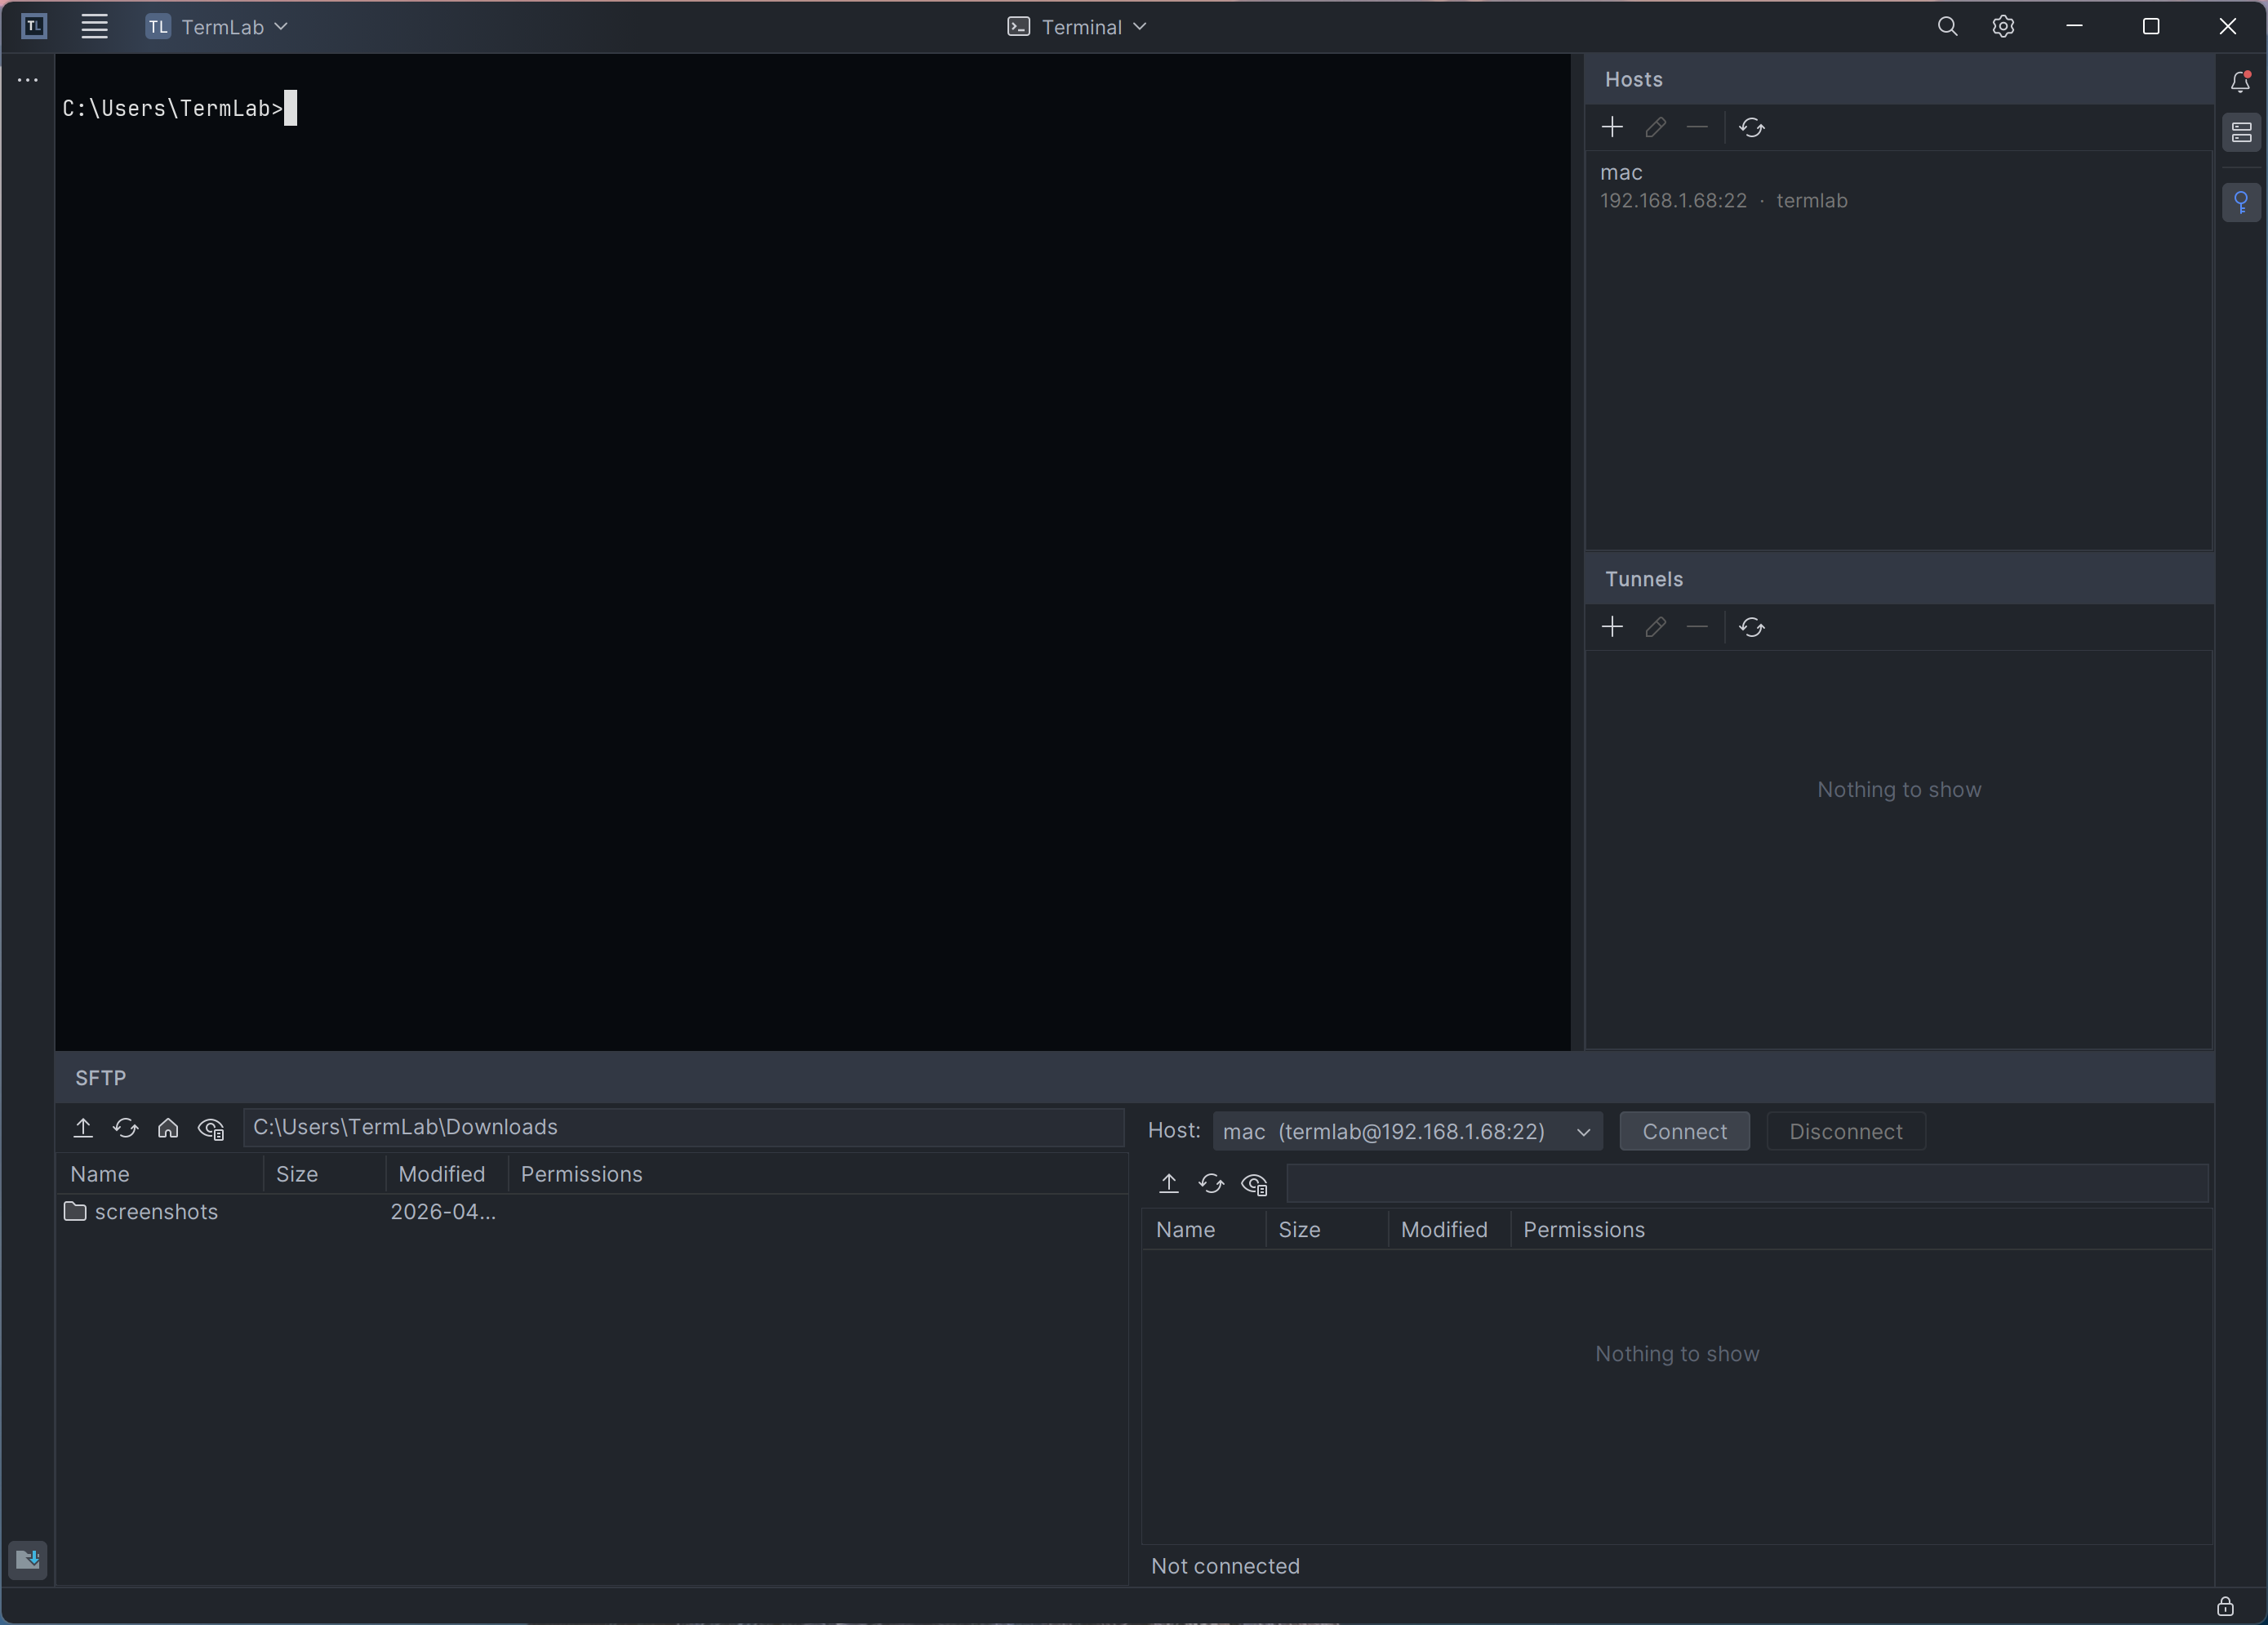Add a new host in the Hosts panel
This screenshot has height=1625, width=2268.
(1612, 127)
